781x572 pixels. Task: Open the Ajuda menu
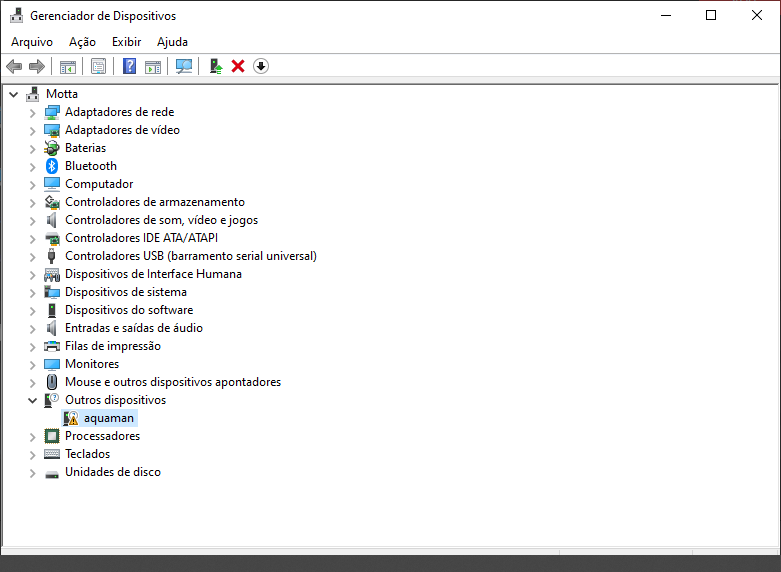[x=172, y=42]
